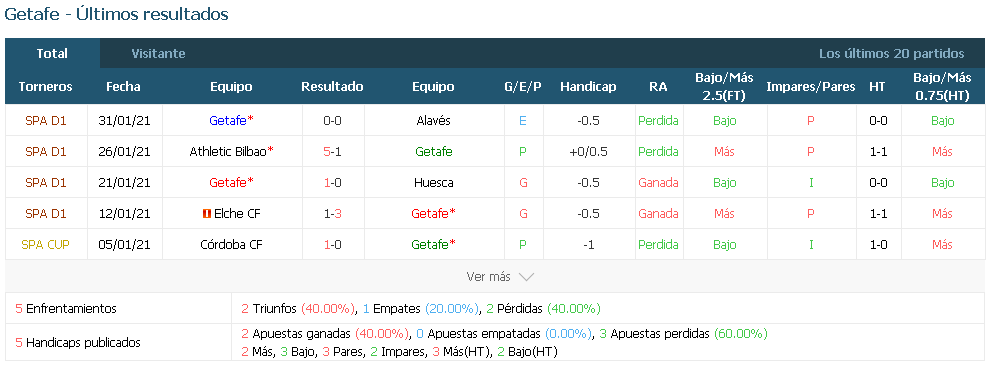
Task: Select the Total tab
Action: click(52, 54)
